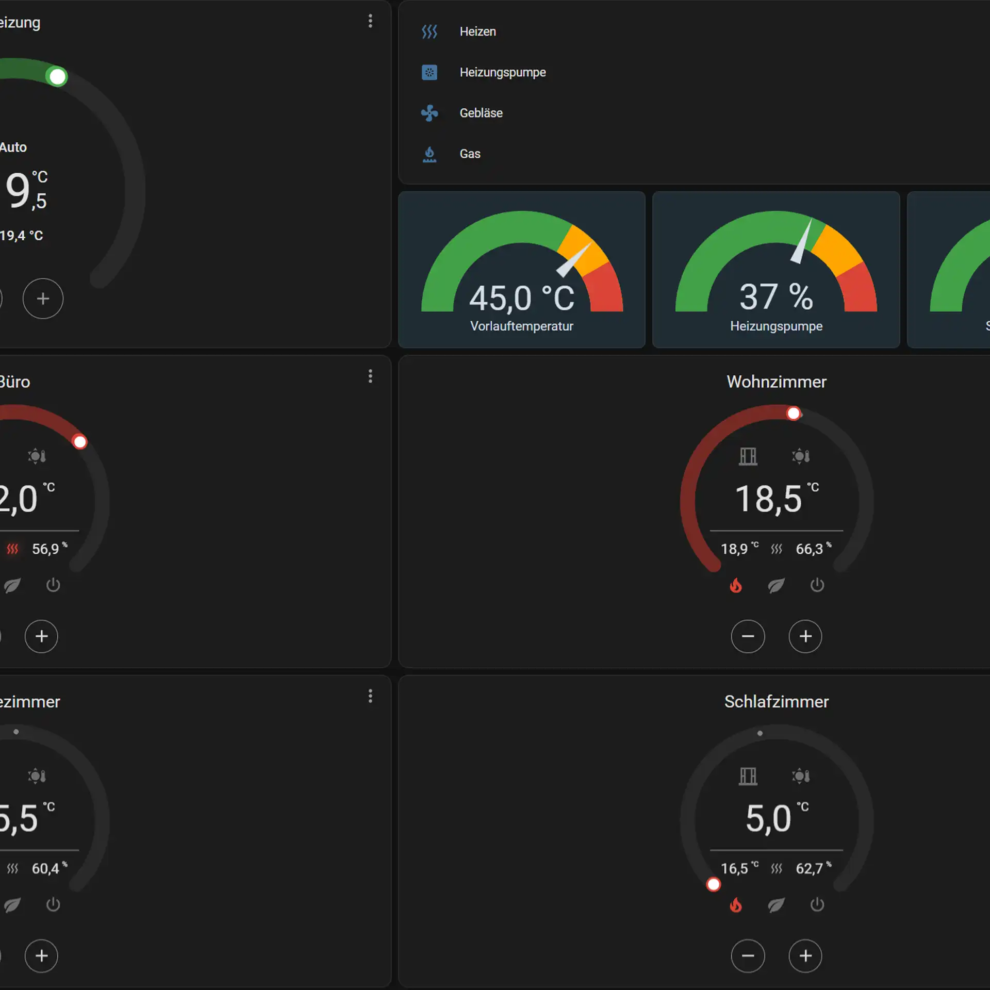Image resolution: width=990 pixels, height=990 pixels.
Task: Click the window sensor icon in Schlafzimmer
Action: pos(748,776)
